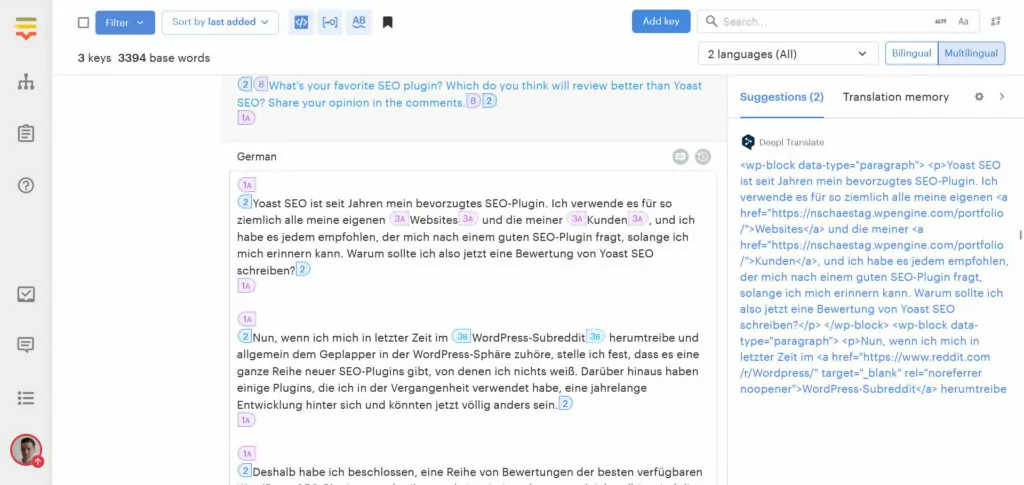Open the hierarchy tree icon in sidebar
Image resolution: width=1024 pixels, height=485 pixels.
pyautogui.click(x=26, y=82)
